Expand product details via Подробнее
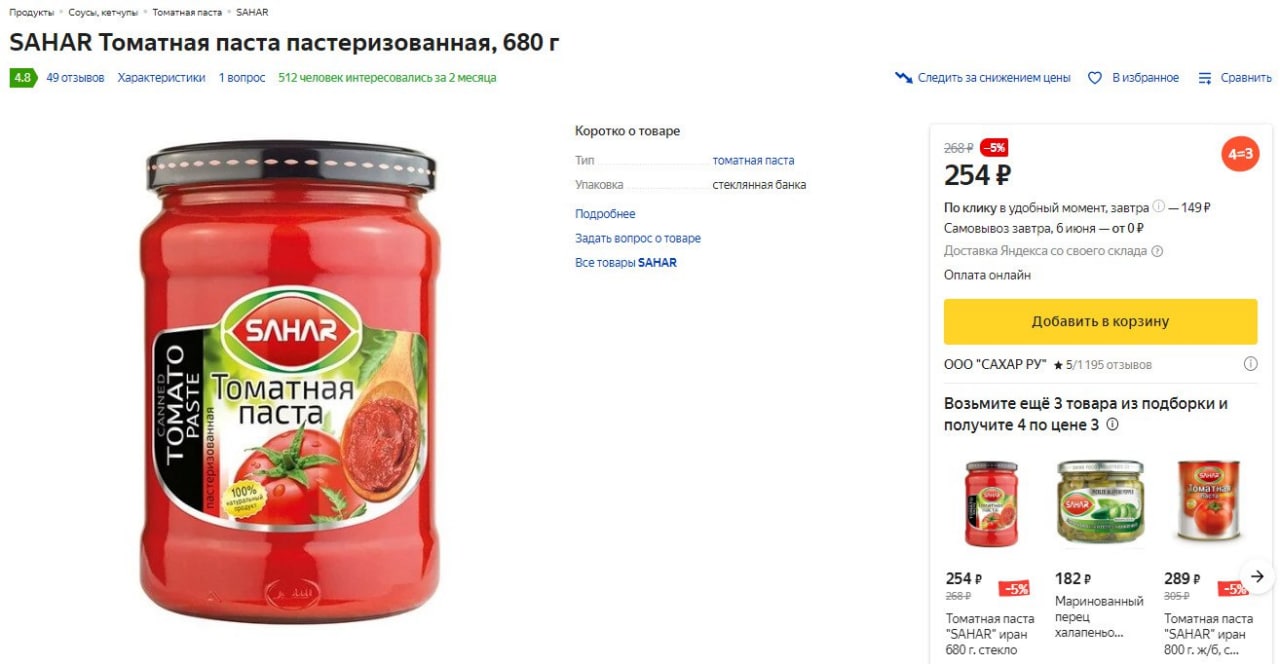The width and height of the screenshot is (1280, 664). pyautogui.click(x=605, y=214)
